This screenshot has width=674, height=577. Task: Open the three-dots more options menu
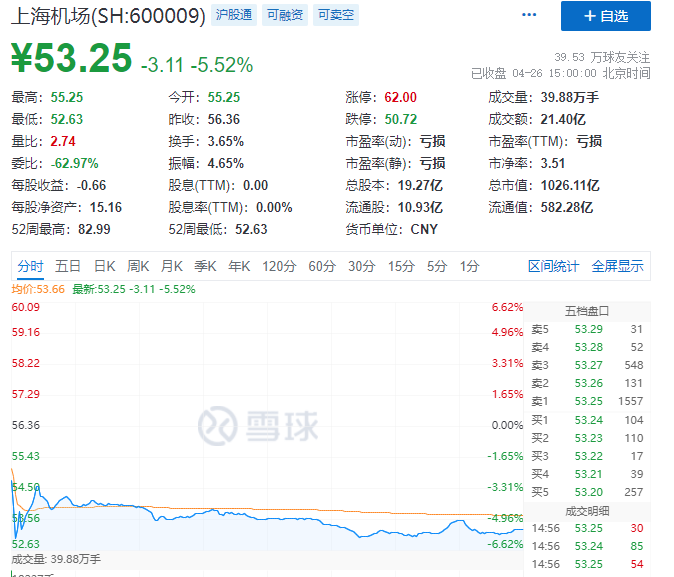pos(529,15)
